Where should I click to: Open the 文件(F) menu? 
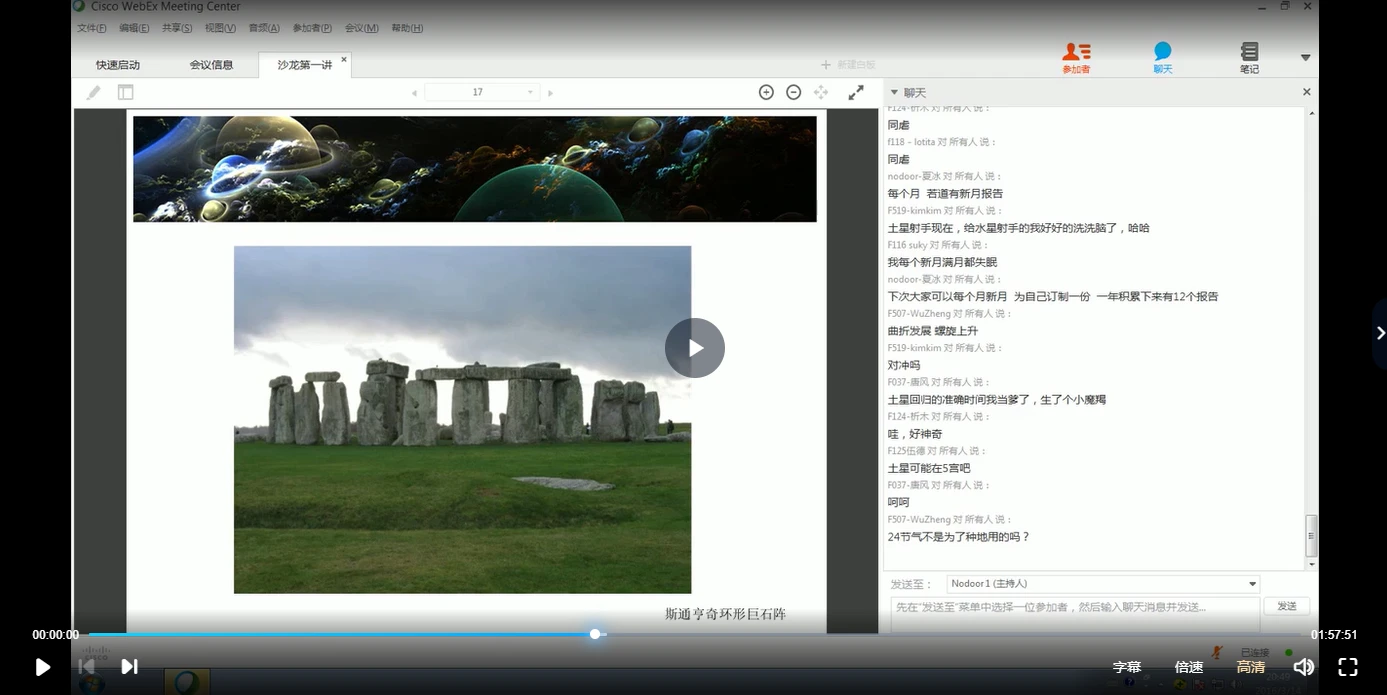point(92,28)
